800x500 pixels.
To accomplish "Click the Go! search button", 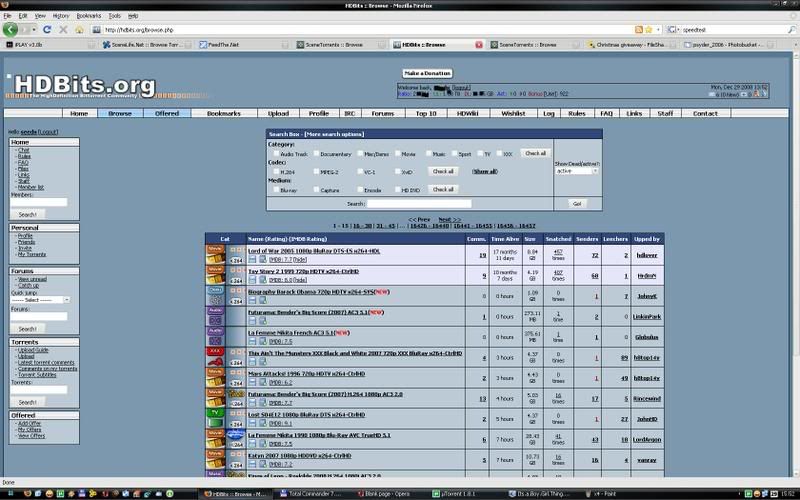I will point(577,204).
